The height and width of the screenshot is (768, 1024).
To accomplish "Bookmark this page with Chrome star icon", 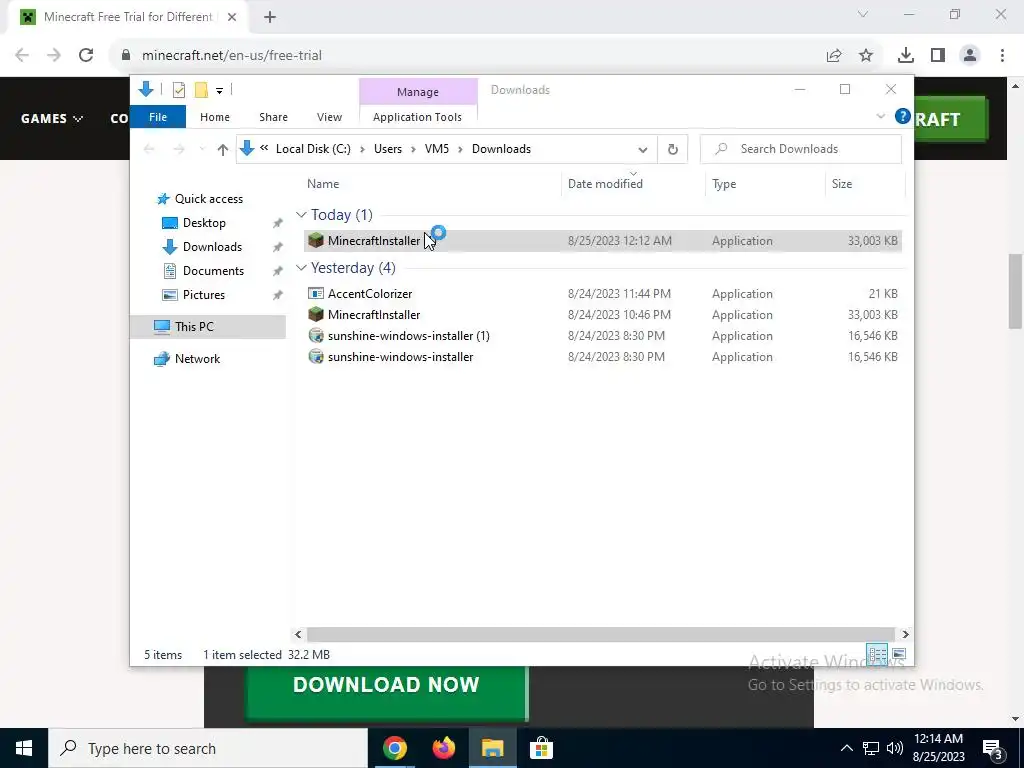I will (x=866, y=56).
